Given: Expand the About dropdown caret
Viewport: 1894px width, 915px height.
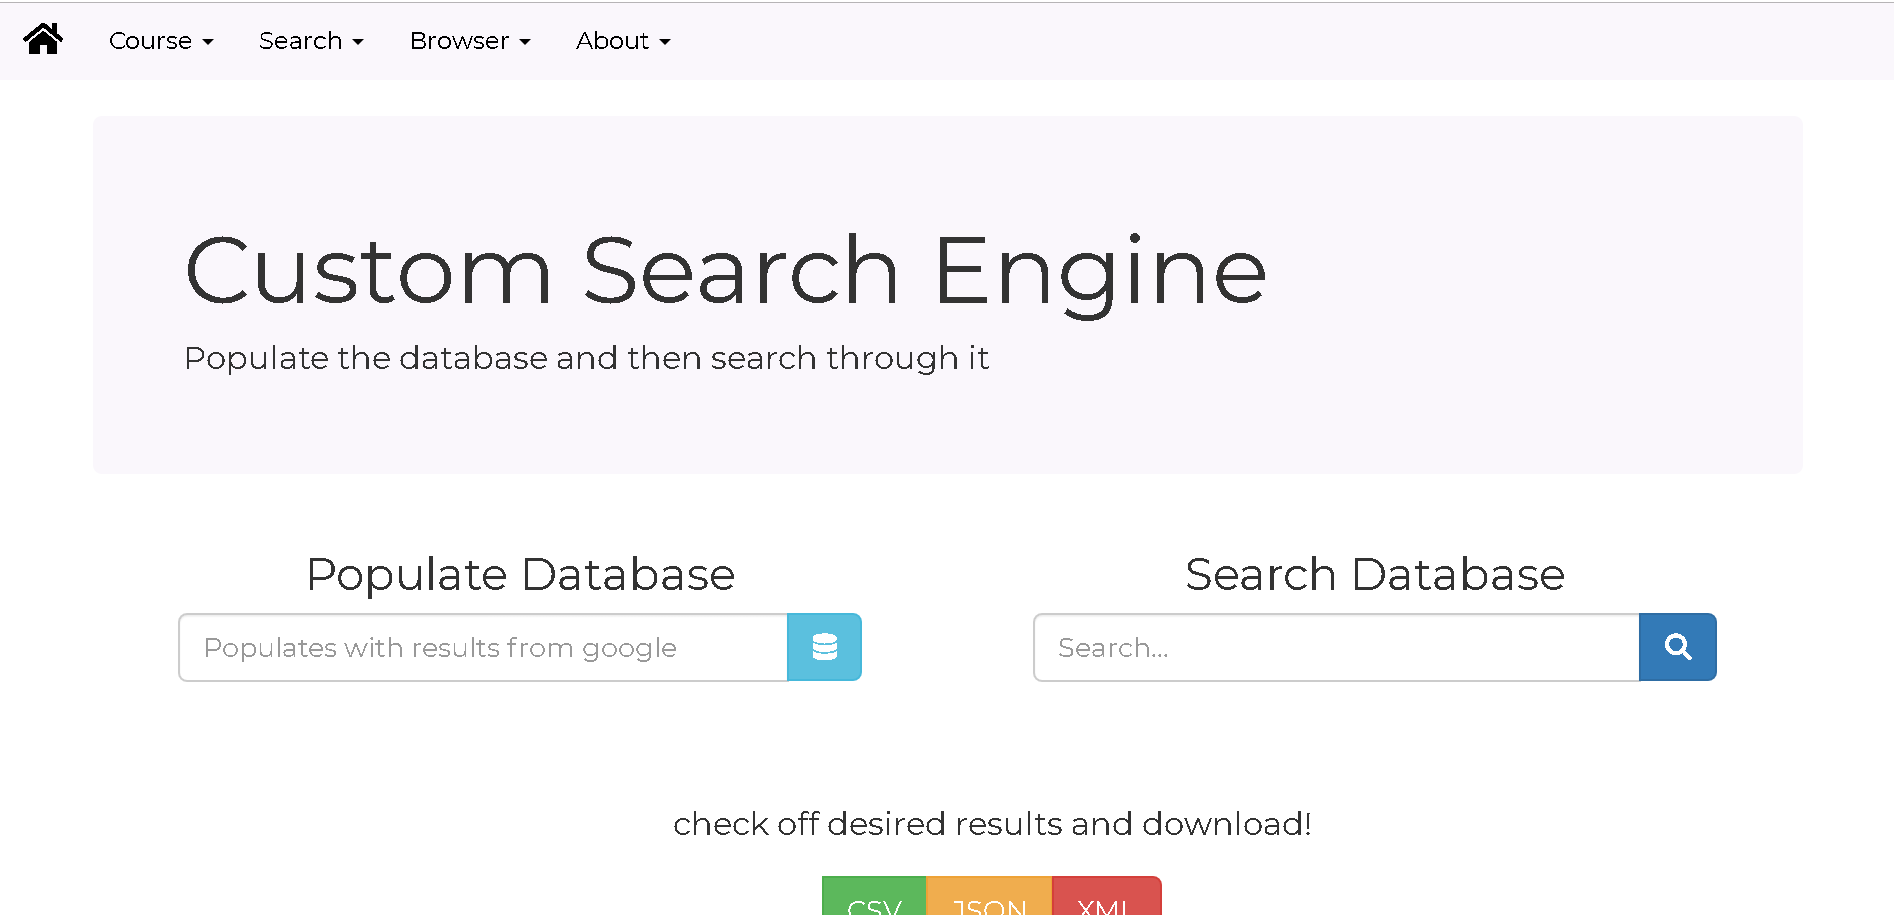Looking at the screenshot, I should pyautogui.click(x=665, y=42).
